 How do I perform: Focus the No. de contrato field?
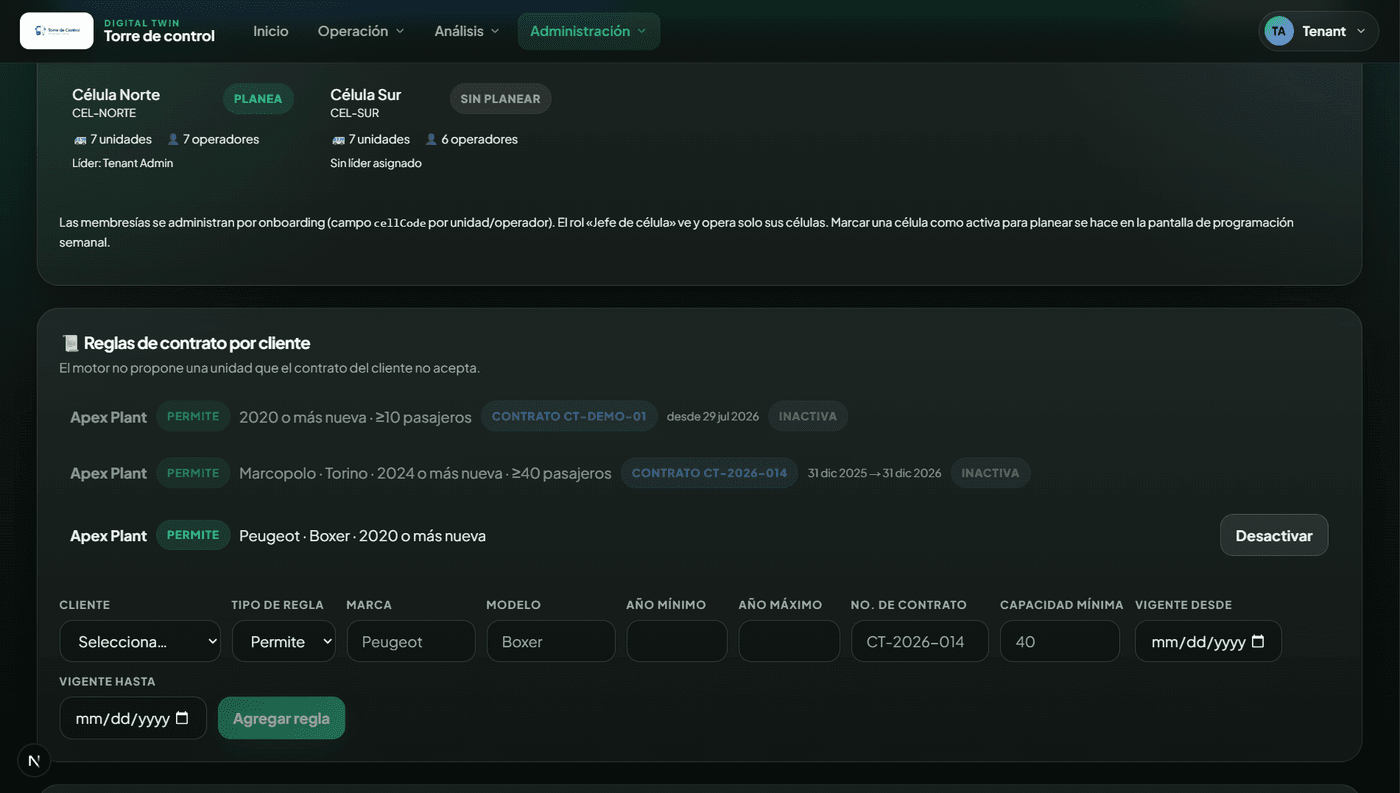[920, 641]
